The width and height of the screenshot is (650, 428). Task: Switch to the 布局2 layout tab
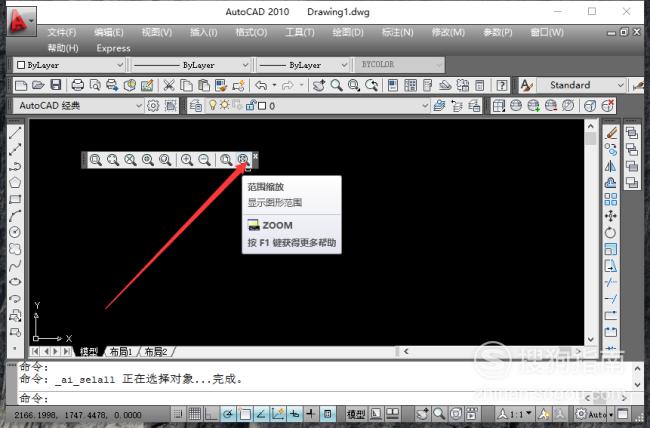tap(156, 352)
